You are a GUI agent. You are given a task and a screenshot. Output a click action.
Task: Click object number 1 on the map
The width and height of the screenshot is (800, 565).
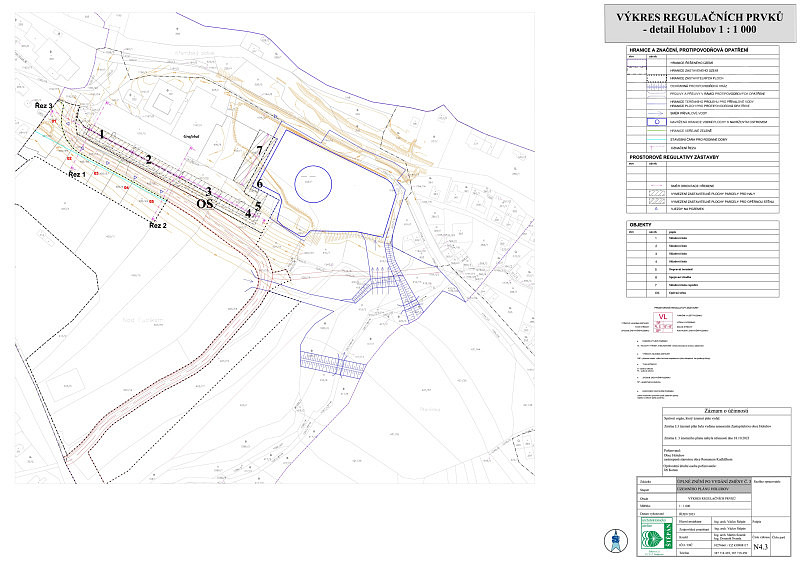(100, 132)
